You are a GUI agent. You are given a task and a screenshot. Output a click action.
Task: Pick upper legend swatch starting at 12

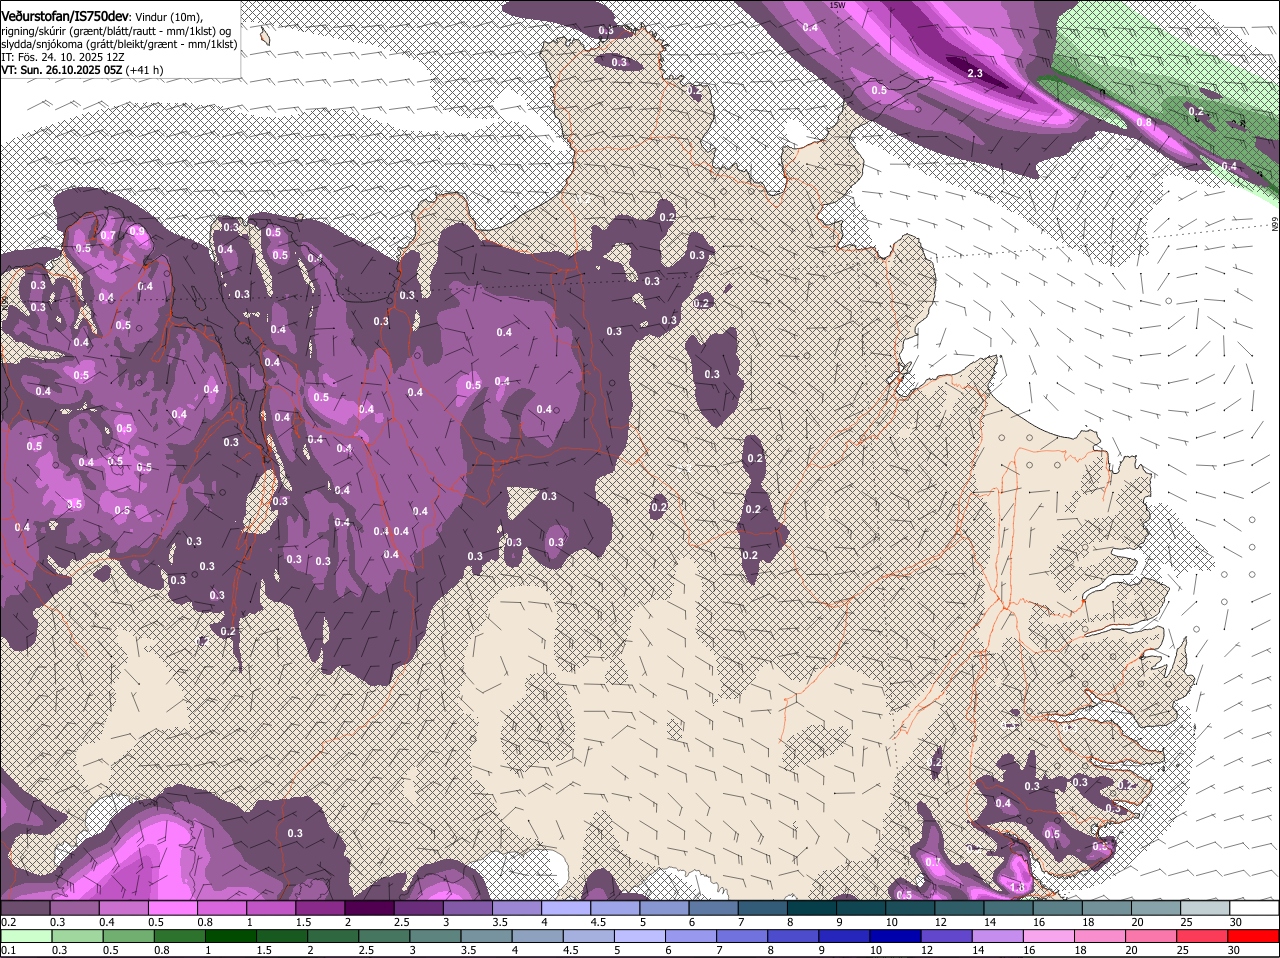point(961,907)
